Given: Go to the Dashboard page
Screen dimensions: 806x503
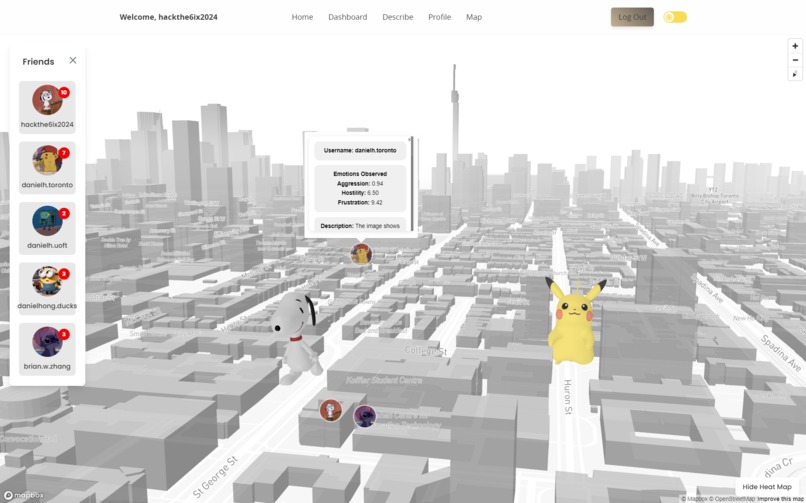Looking at the screenshot, I should point(347,17).
